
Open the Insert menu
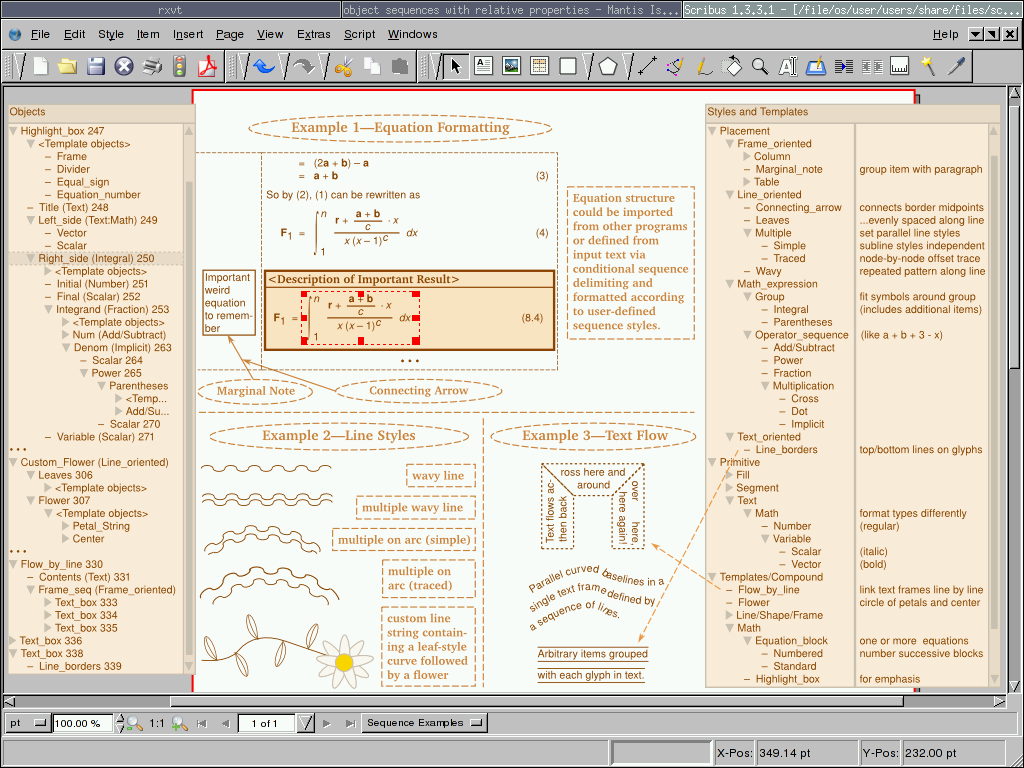188,34
